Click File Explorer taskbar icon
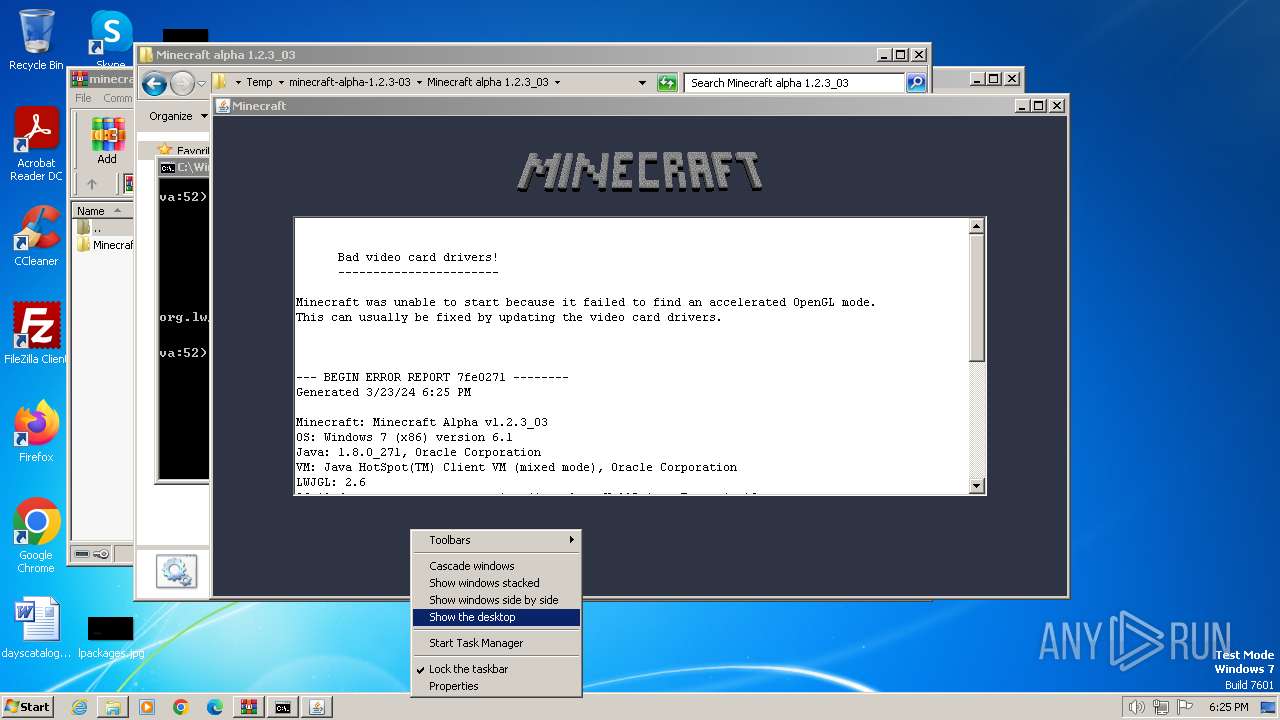1280x720 pixels. (113, 707)
